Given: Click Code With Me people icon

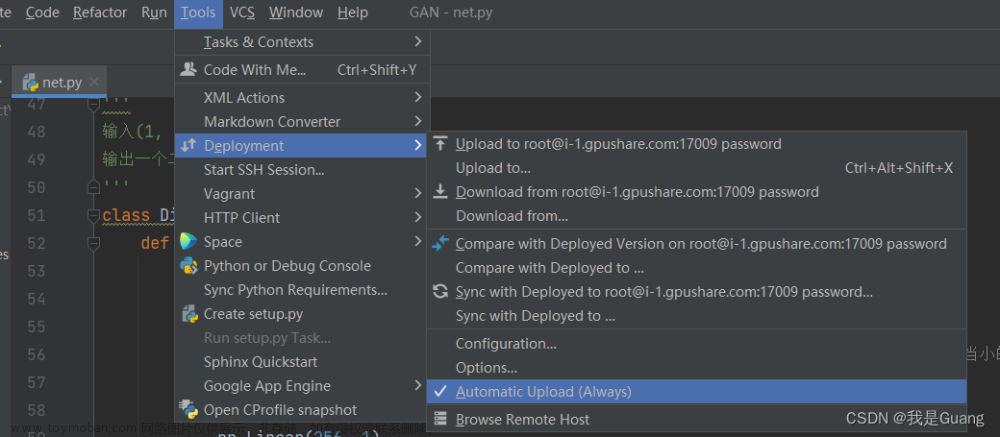Looking at the screenshot, I should (188, 70).
